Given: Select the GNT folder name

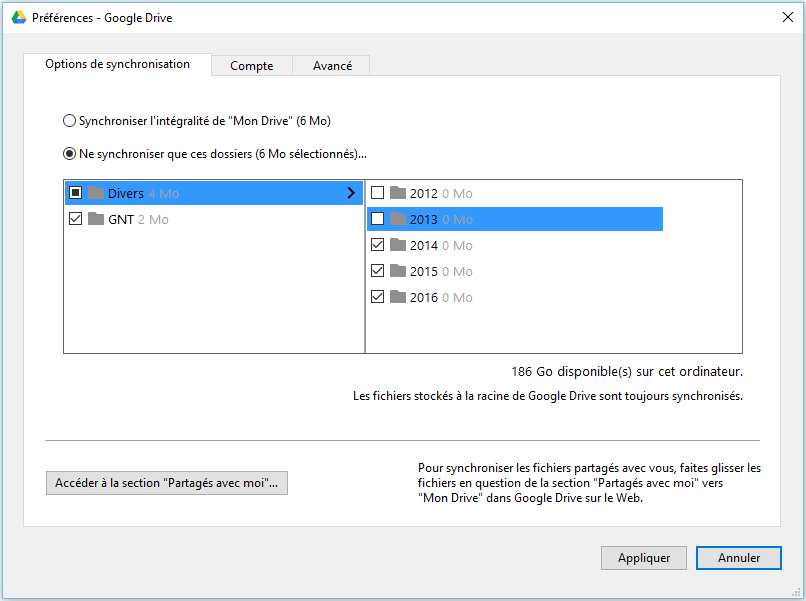Looking at the screenshot, I should coord(121,220).
